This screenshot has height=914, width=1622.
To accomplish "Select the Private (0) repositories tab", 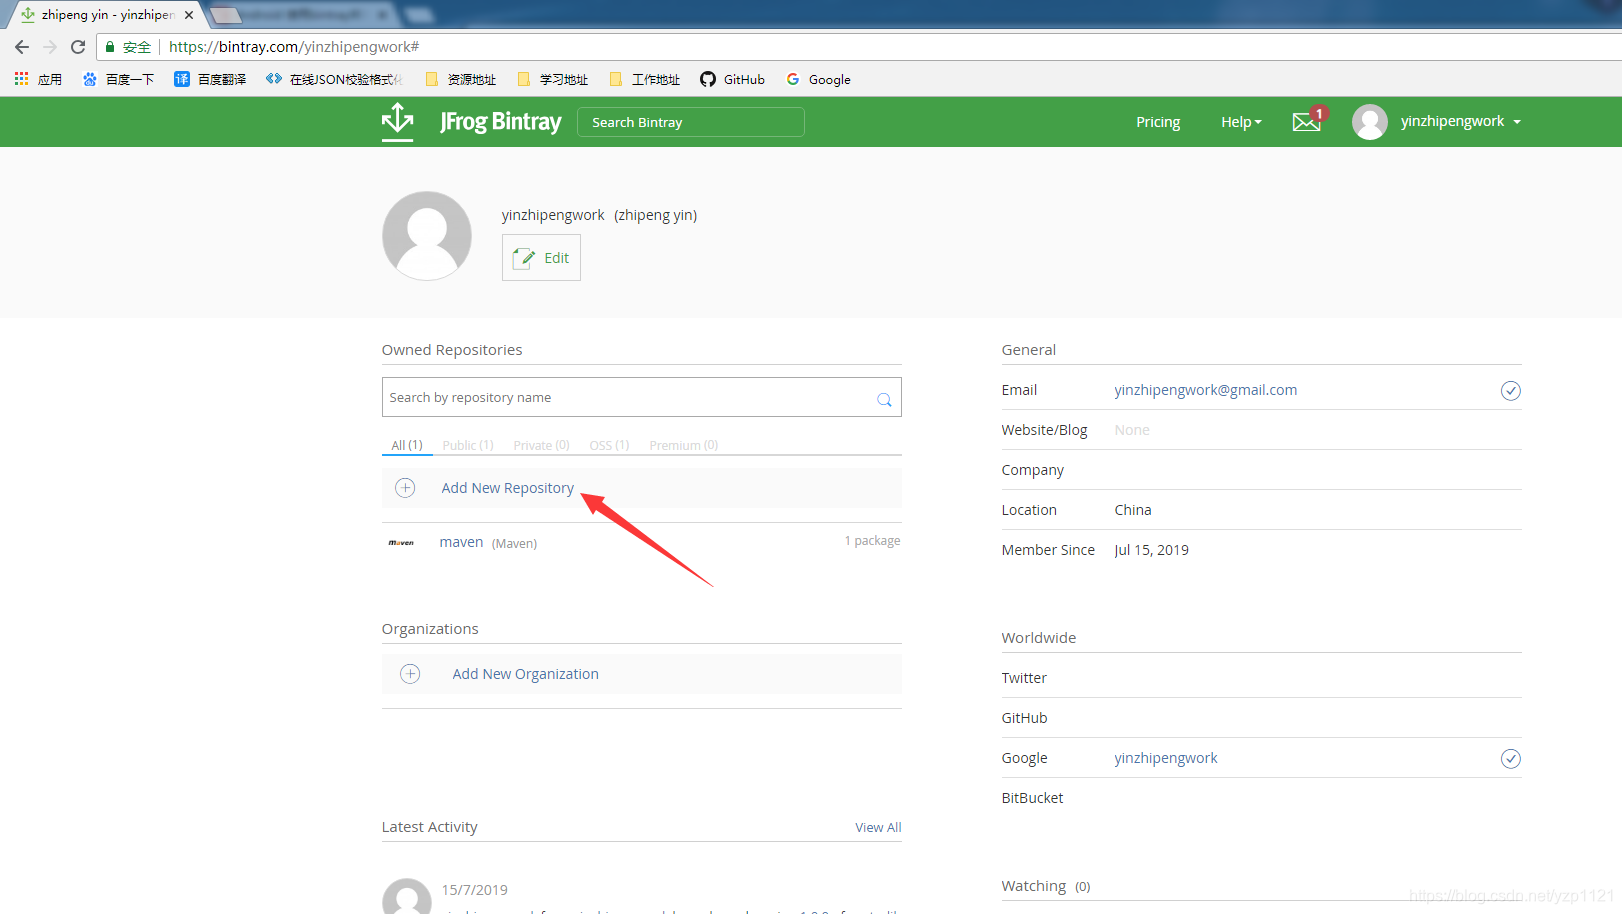I will tap(541, 445).
